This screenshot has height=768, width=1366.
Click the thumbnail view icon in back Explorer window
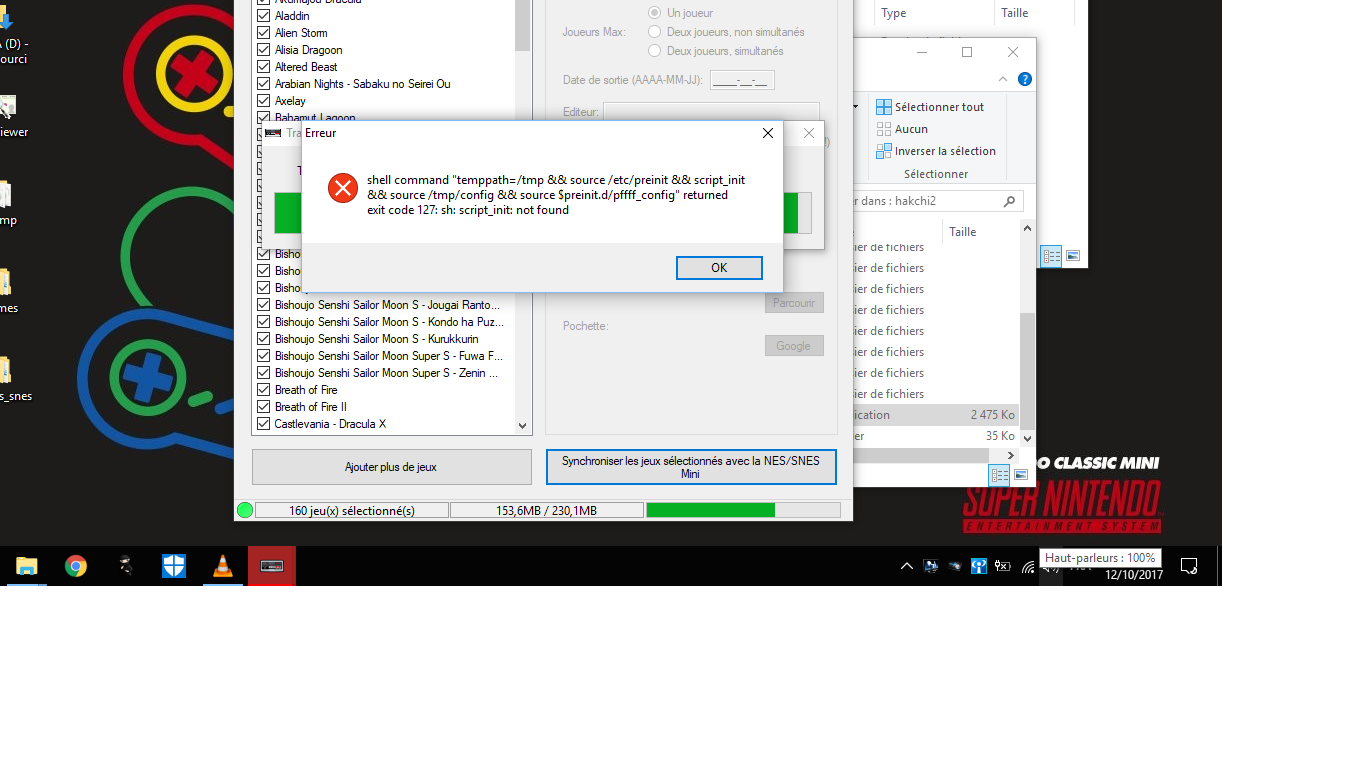1073,256
